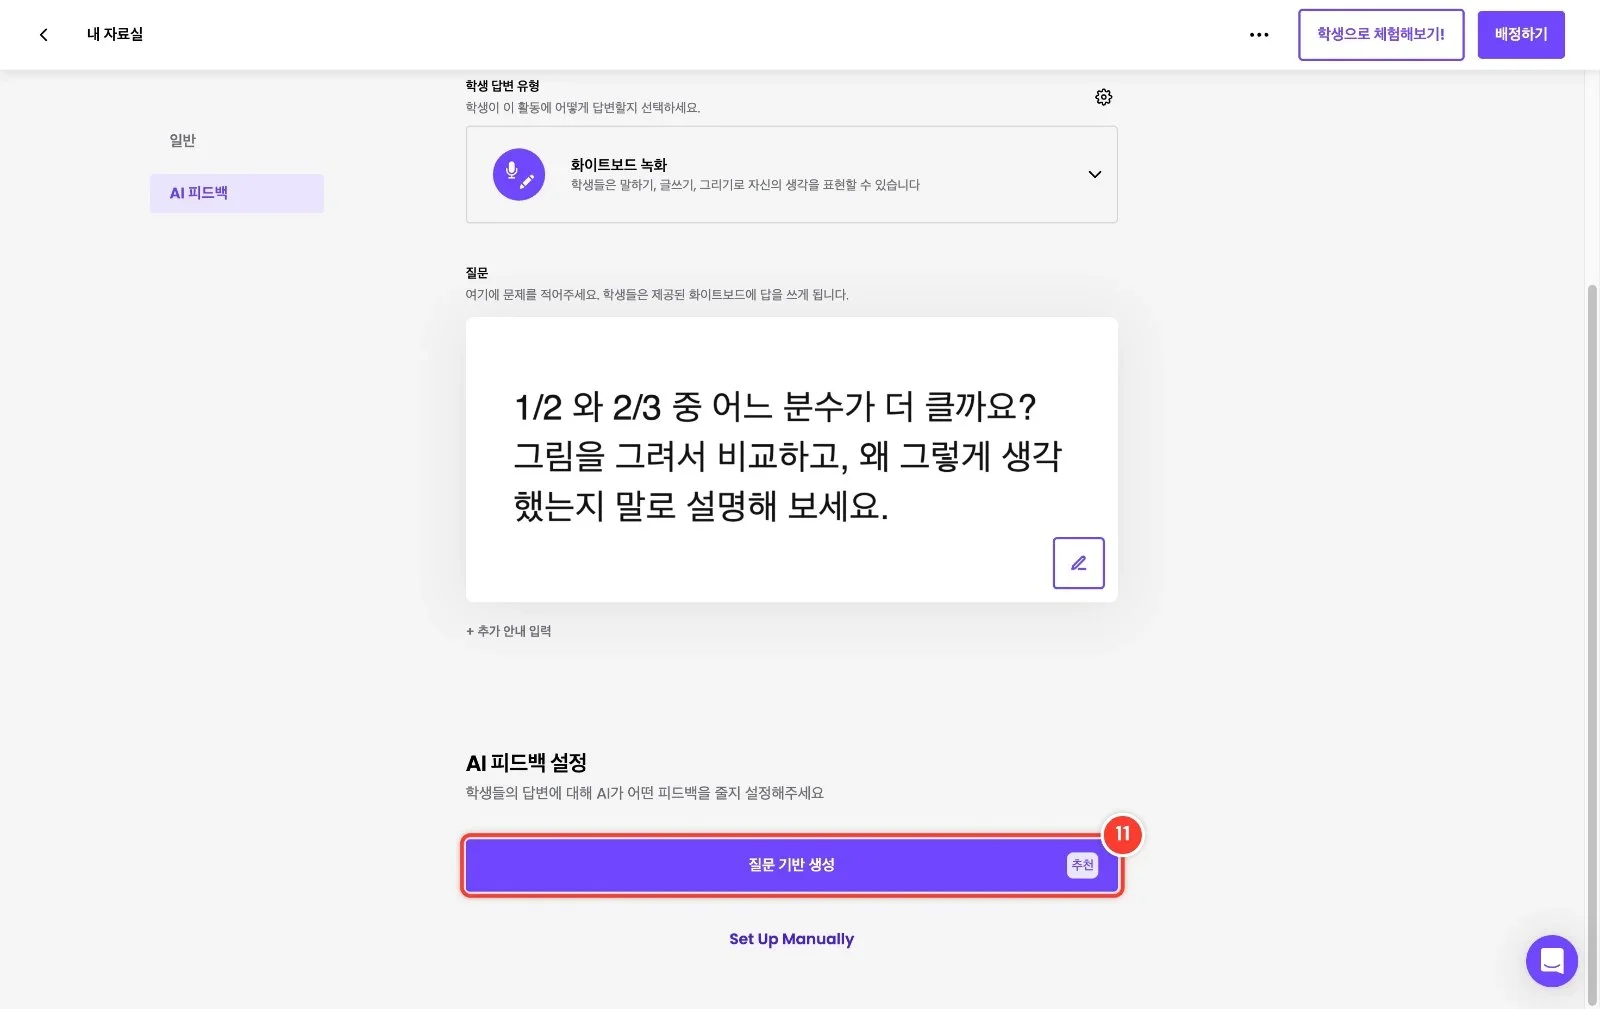1600x1009 pixels.
Task: Go back using the left arrow
Action: 43,35
